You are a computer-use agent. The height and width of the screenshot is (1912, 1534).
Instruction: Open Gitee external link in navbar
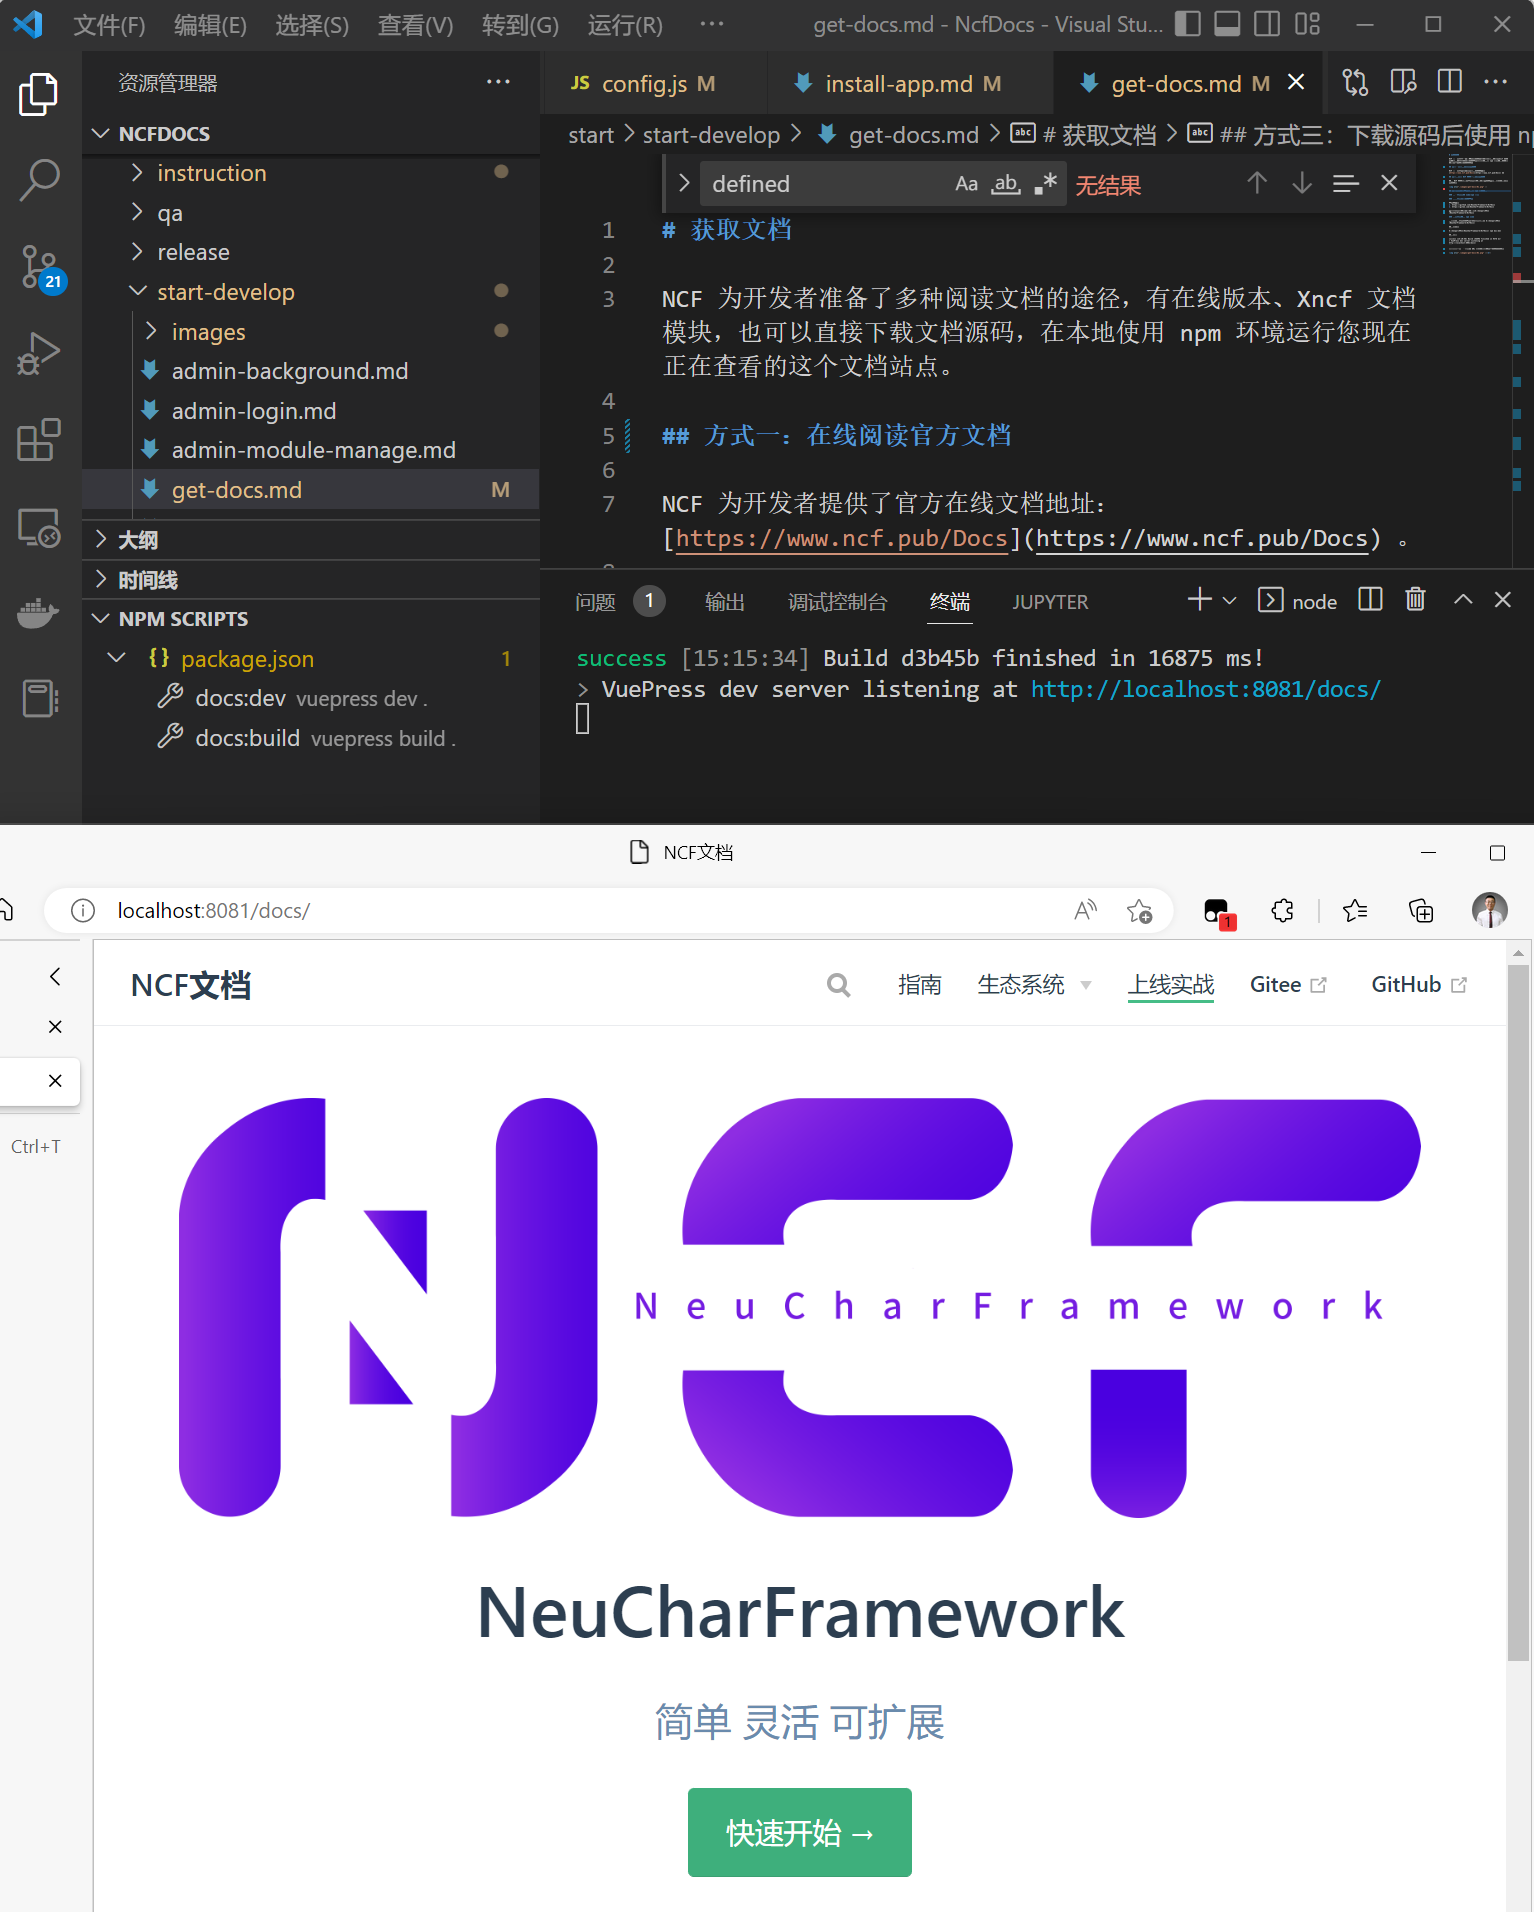tap(1288, 985)
